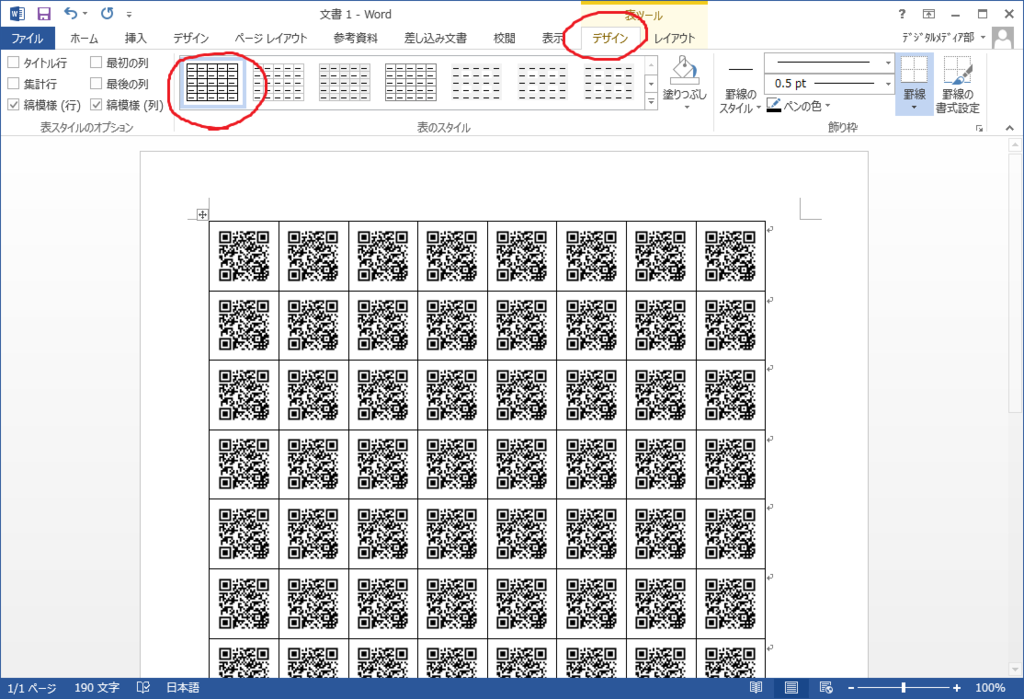Screen dimensions: 1024x699
Task: Select the fourth table style thumbnail
Action: point(410,82)
